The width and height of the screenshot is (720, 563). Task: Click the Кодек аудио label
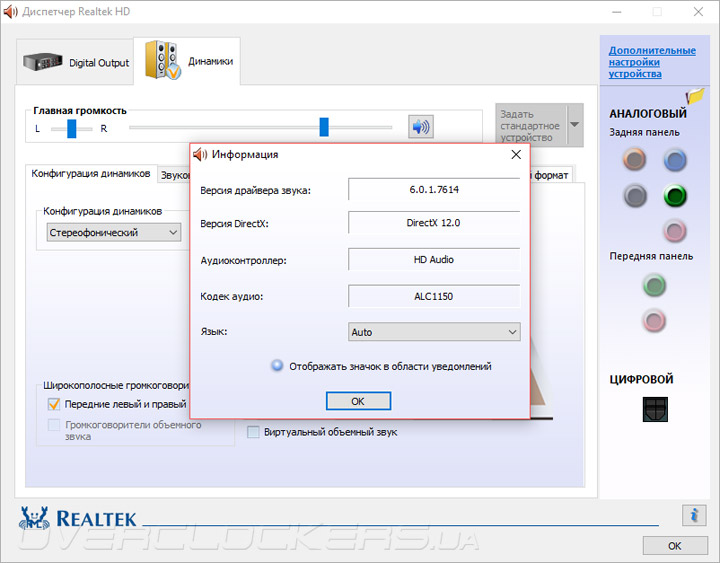[x=231, y=297]
